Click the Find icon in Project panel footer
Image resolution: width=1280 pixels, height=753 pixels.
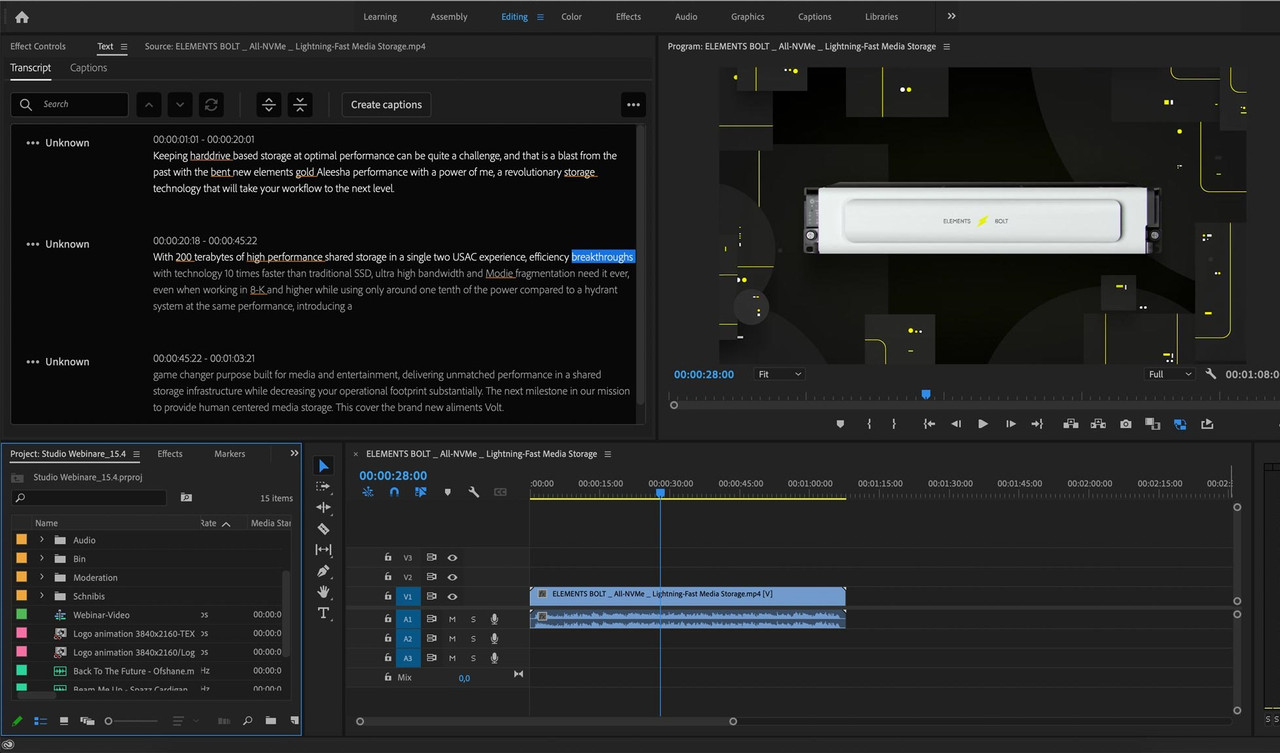click(x=247, y=721)
